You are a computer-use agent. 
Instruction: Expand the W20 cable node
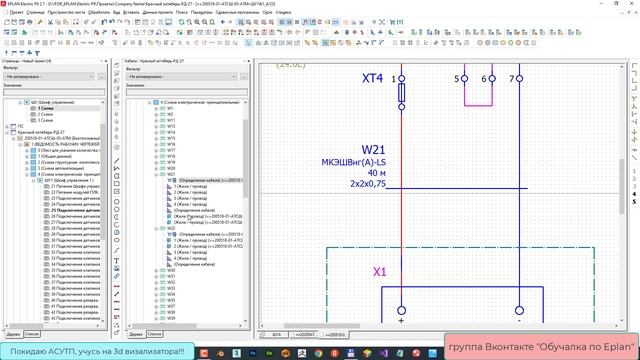[156, 168]
